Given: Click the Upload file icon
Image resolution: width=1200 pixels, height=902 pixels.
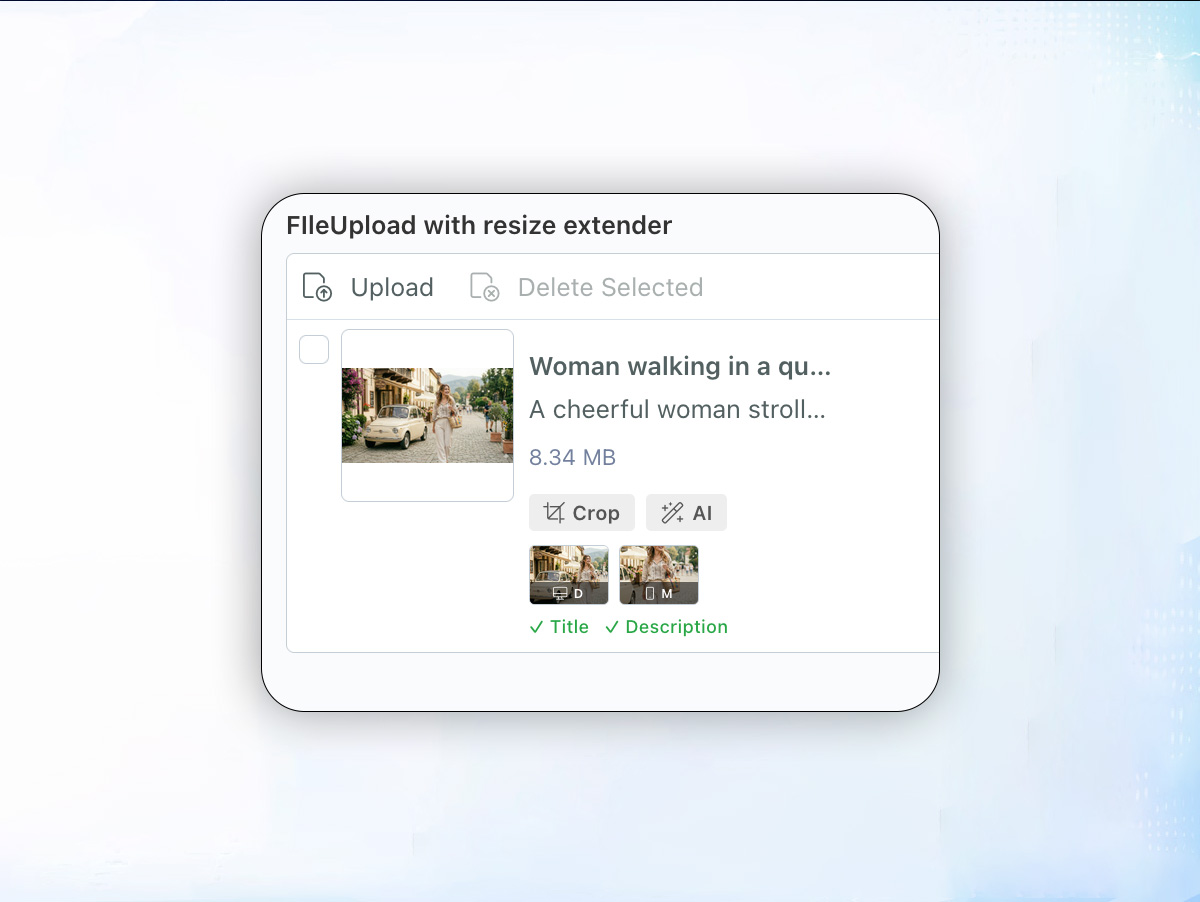Looking at the screenshot, I should pyautogui.click(x=317, y=287).
